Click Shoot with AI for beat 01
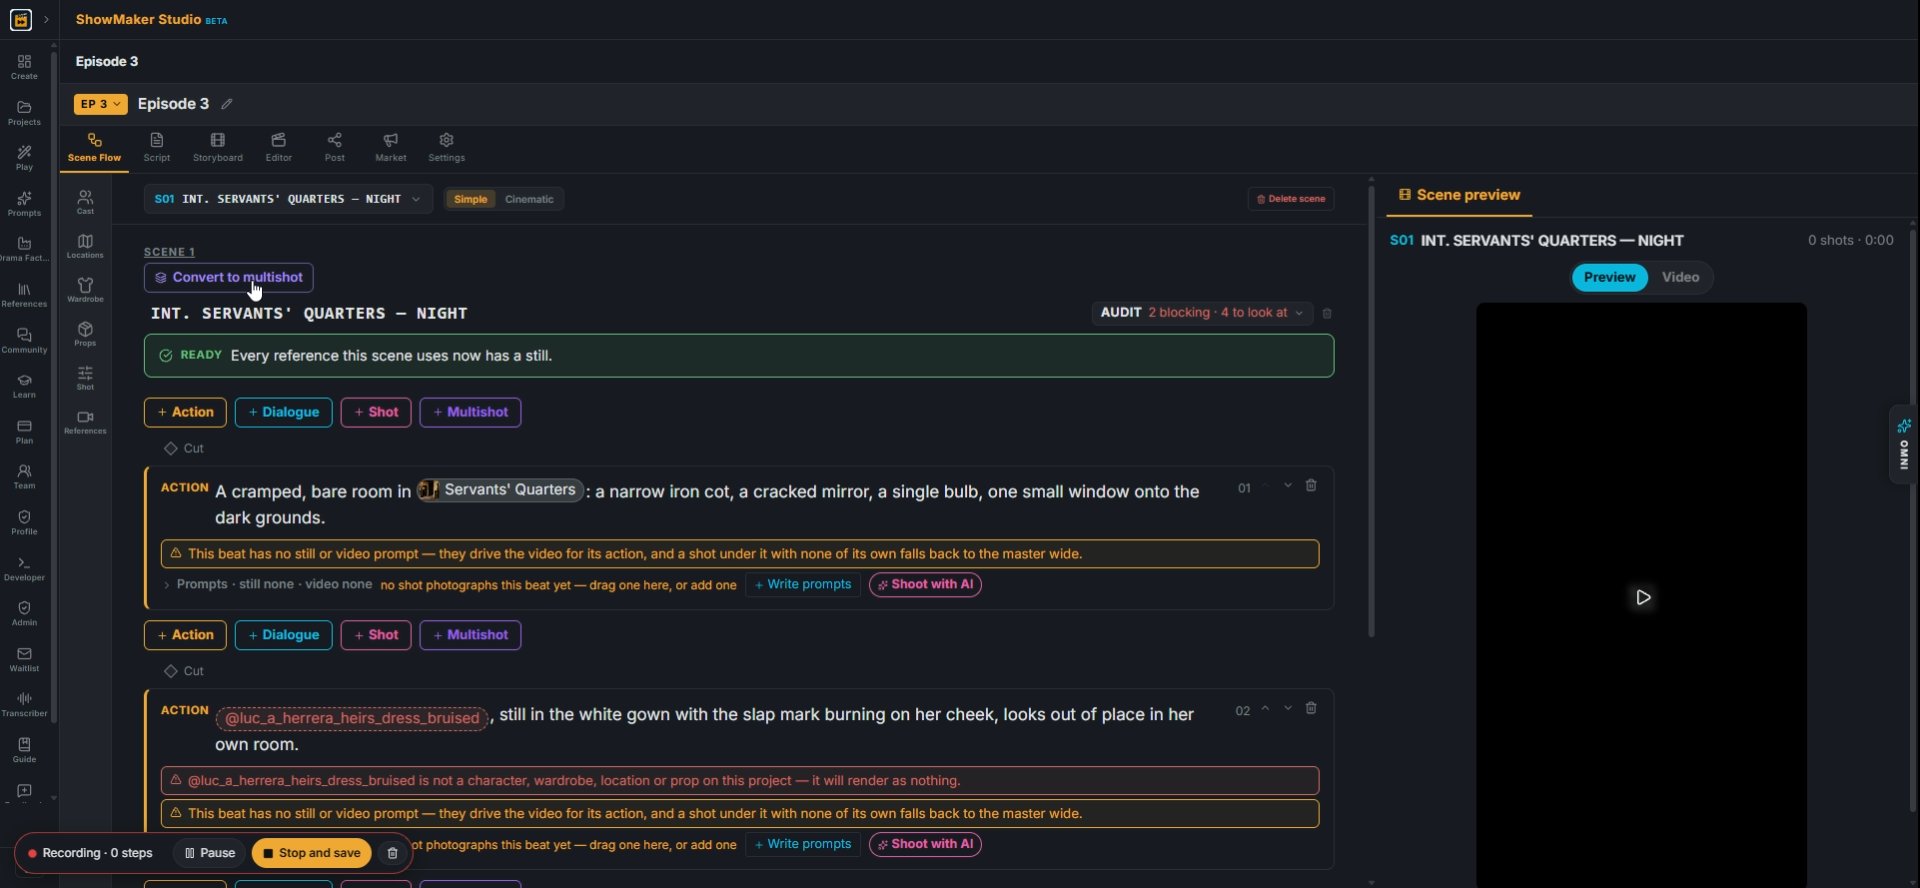The image size is (1920, 888). pyautogui.click(x=925, y=585)
